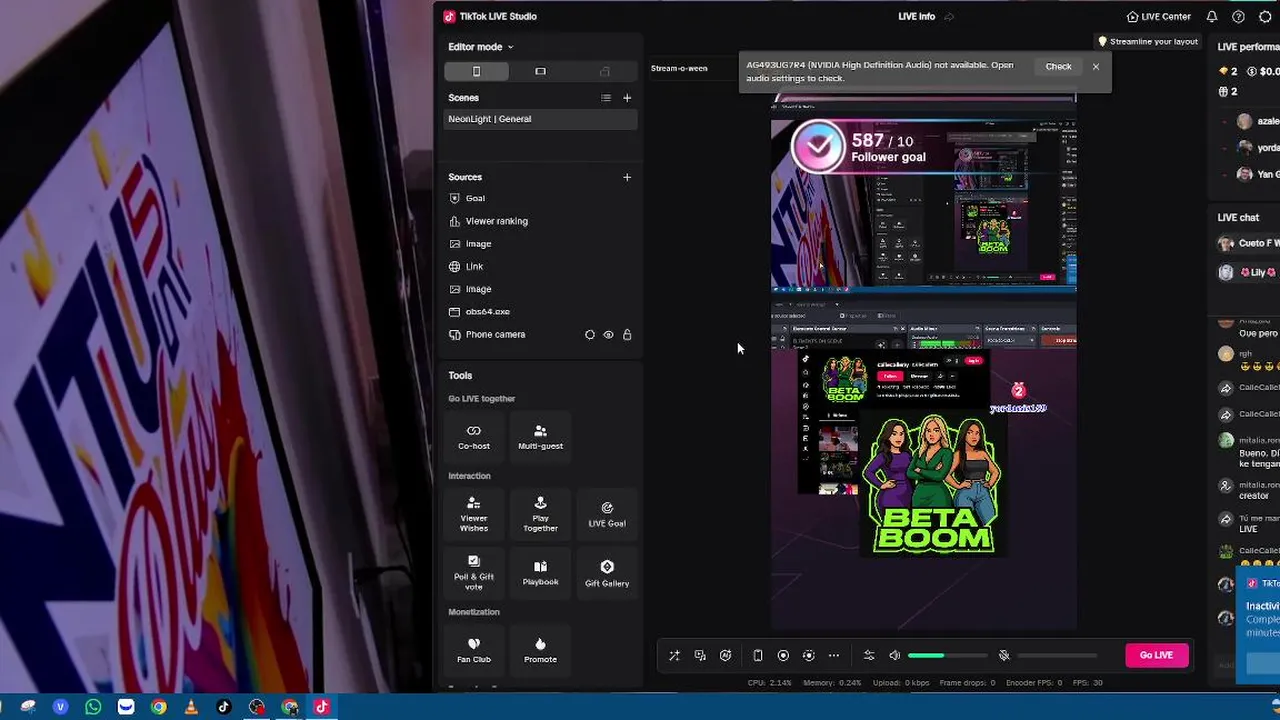The height and width of the screenshot is (720, 1280).
Task: Select landscape editor mode layout
Action: (x=540, y=71)
